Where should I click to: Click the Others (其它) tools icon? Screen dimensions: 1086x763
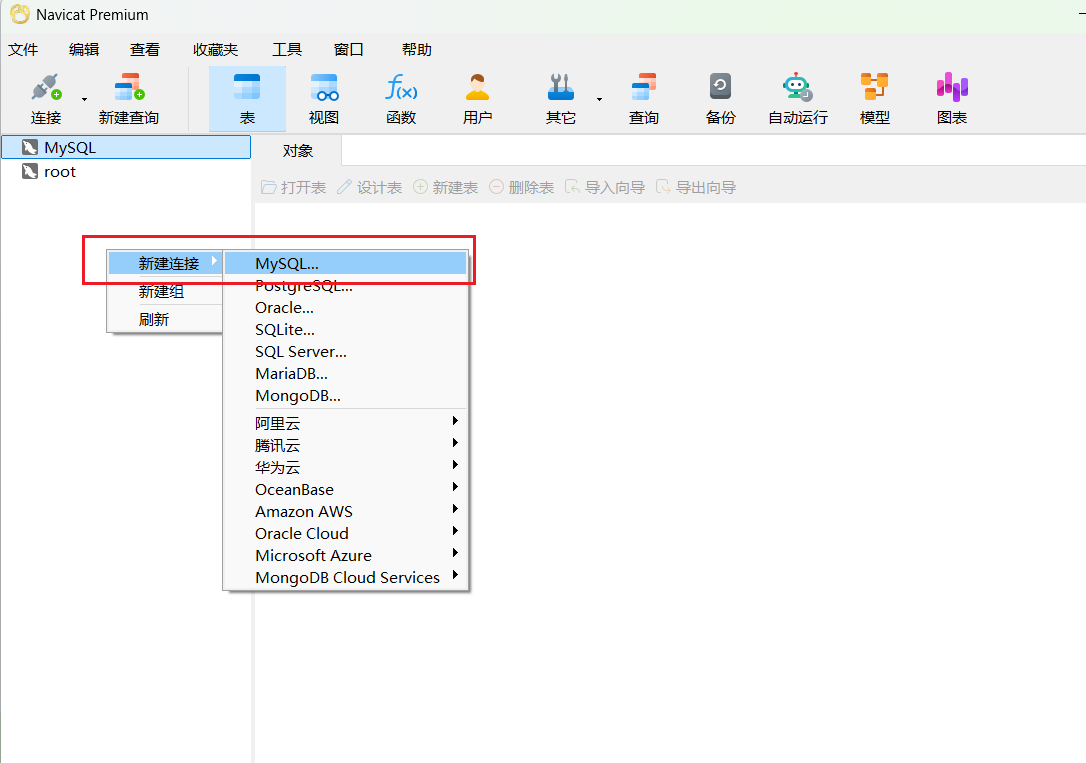click(x=560, y=88)
